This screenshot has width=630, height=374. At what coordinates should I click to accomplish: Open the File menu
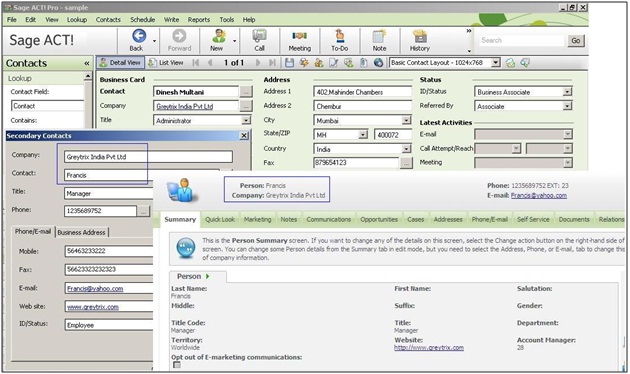point(12,19)
